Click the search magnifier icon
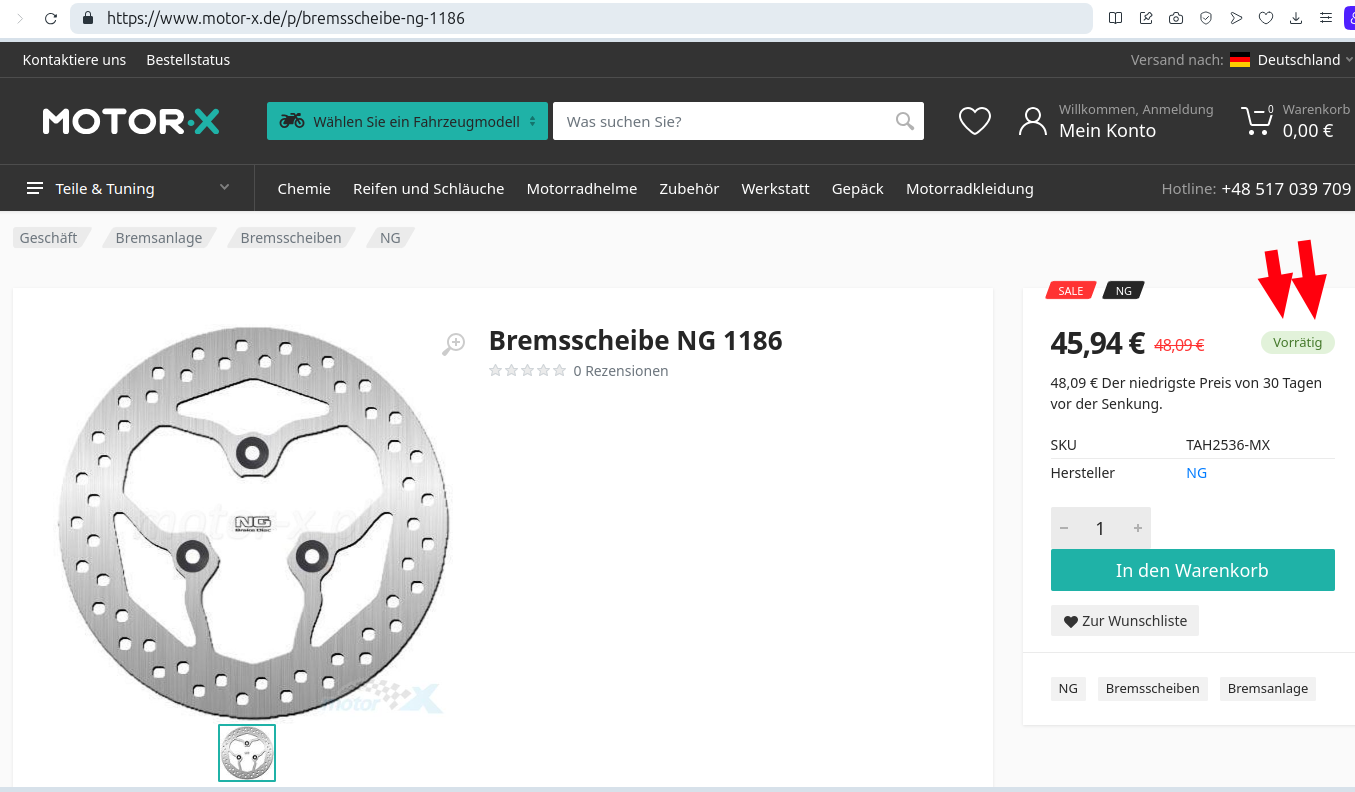Screen dimensions: 1355x792 point(904,121)
